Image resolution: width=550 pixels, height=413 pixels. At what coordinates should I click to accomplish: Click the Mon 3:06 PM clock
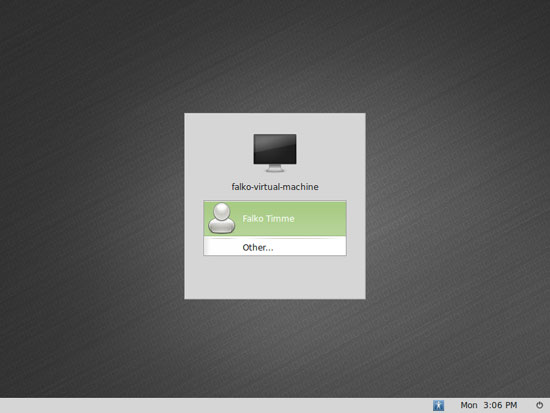click(489, 405)
